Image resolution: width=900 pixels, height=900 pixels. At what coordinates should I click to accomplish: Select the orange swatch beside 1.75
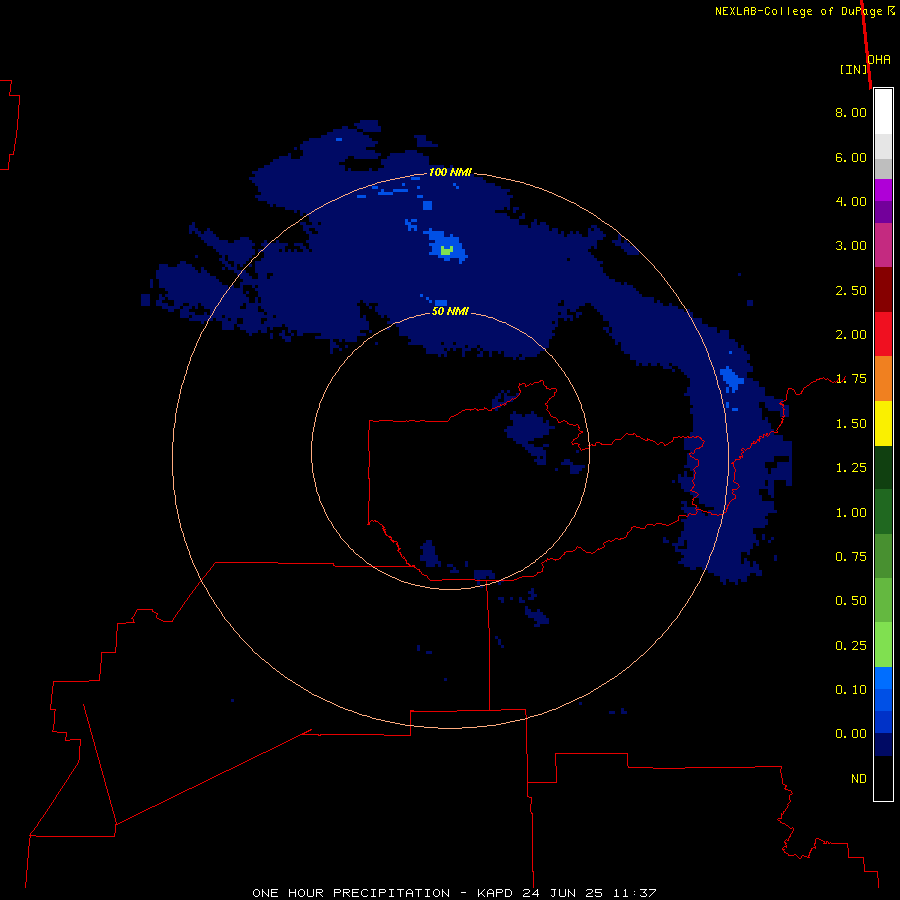[883, 379]
